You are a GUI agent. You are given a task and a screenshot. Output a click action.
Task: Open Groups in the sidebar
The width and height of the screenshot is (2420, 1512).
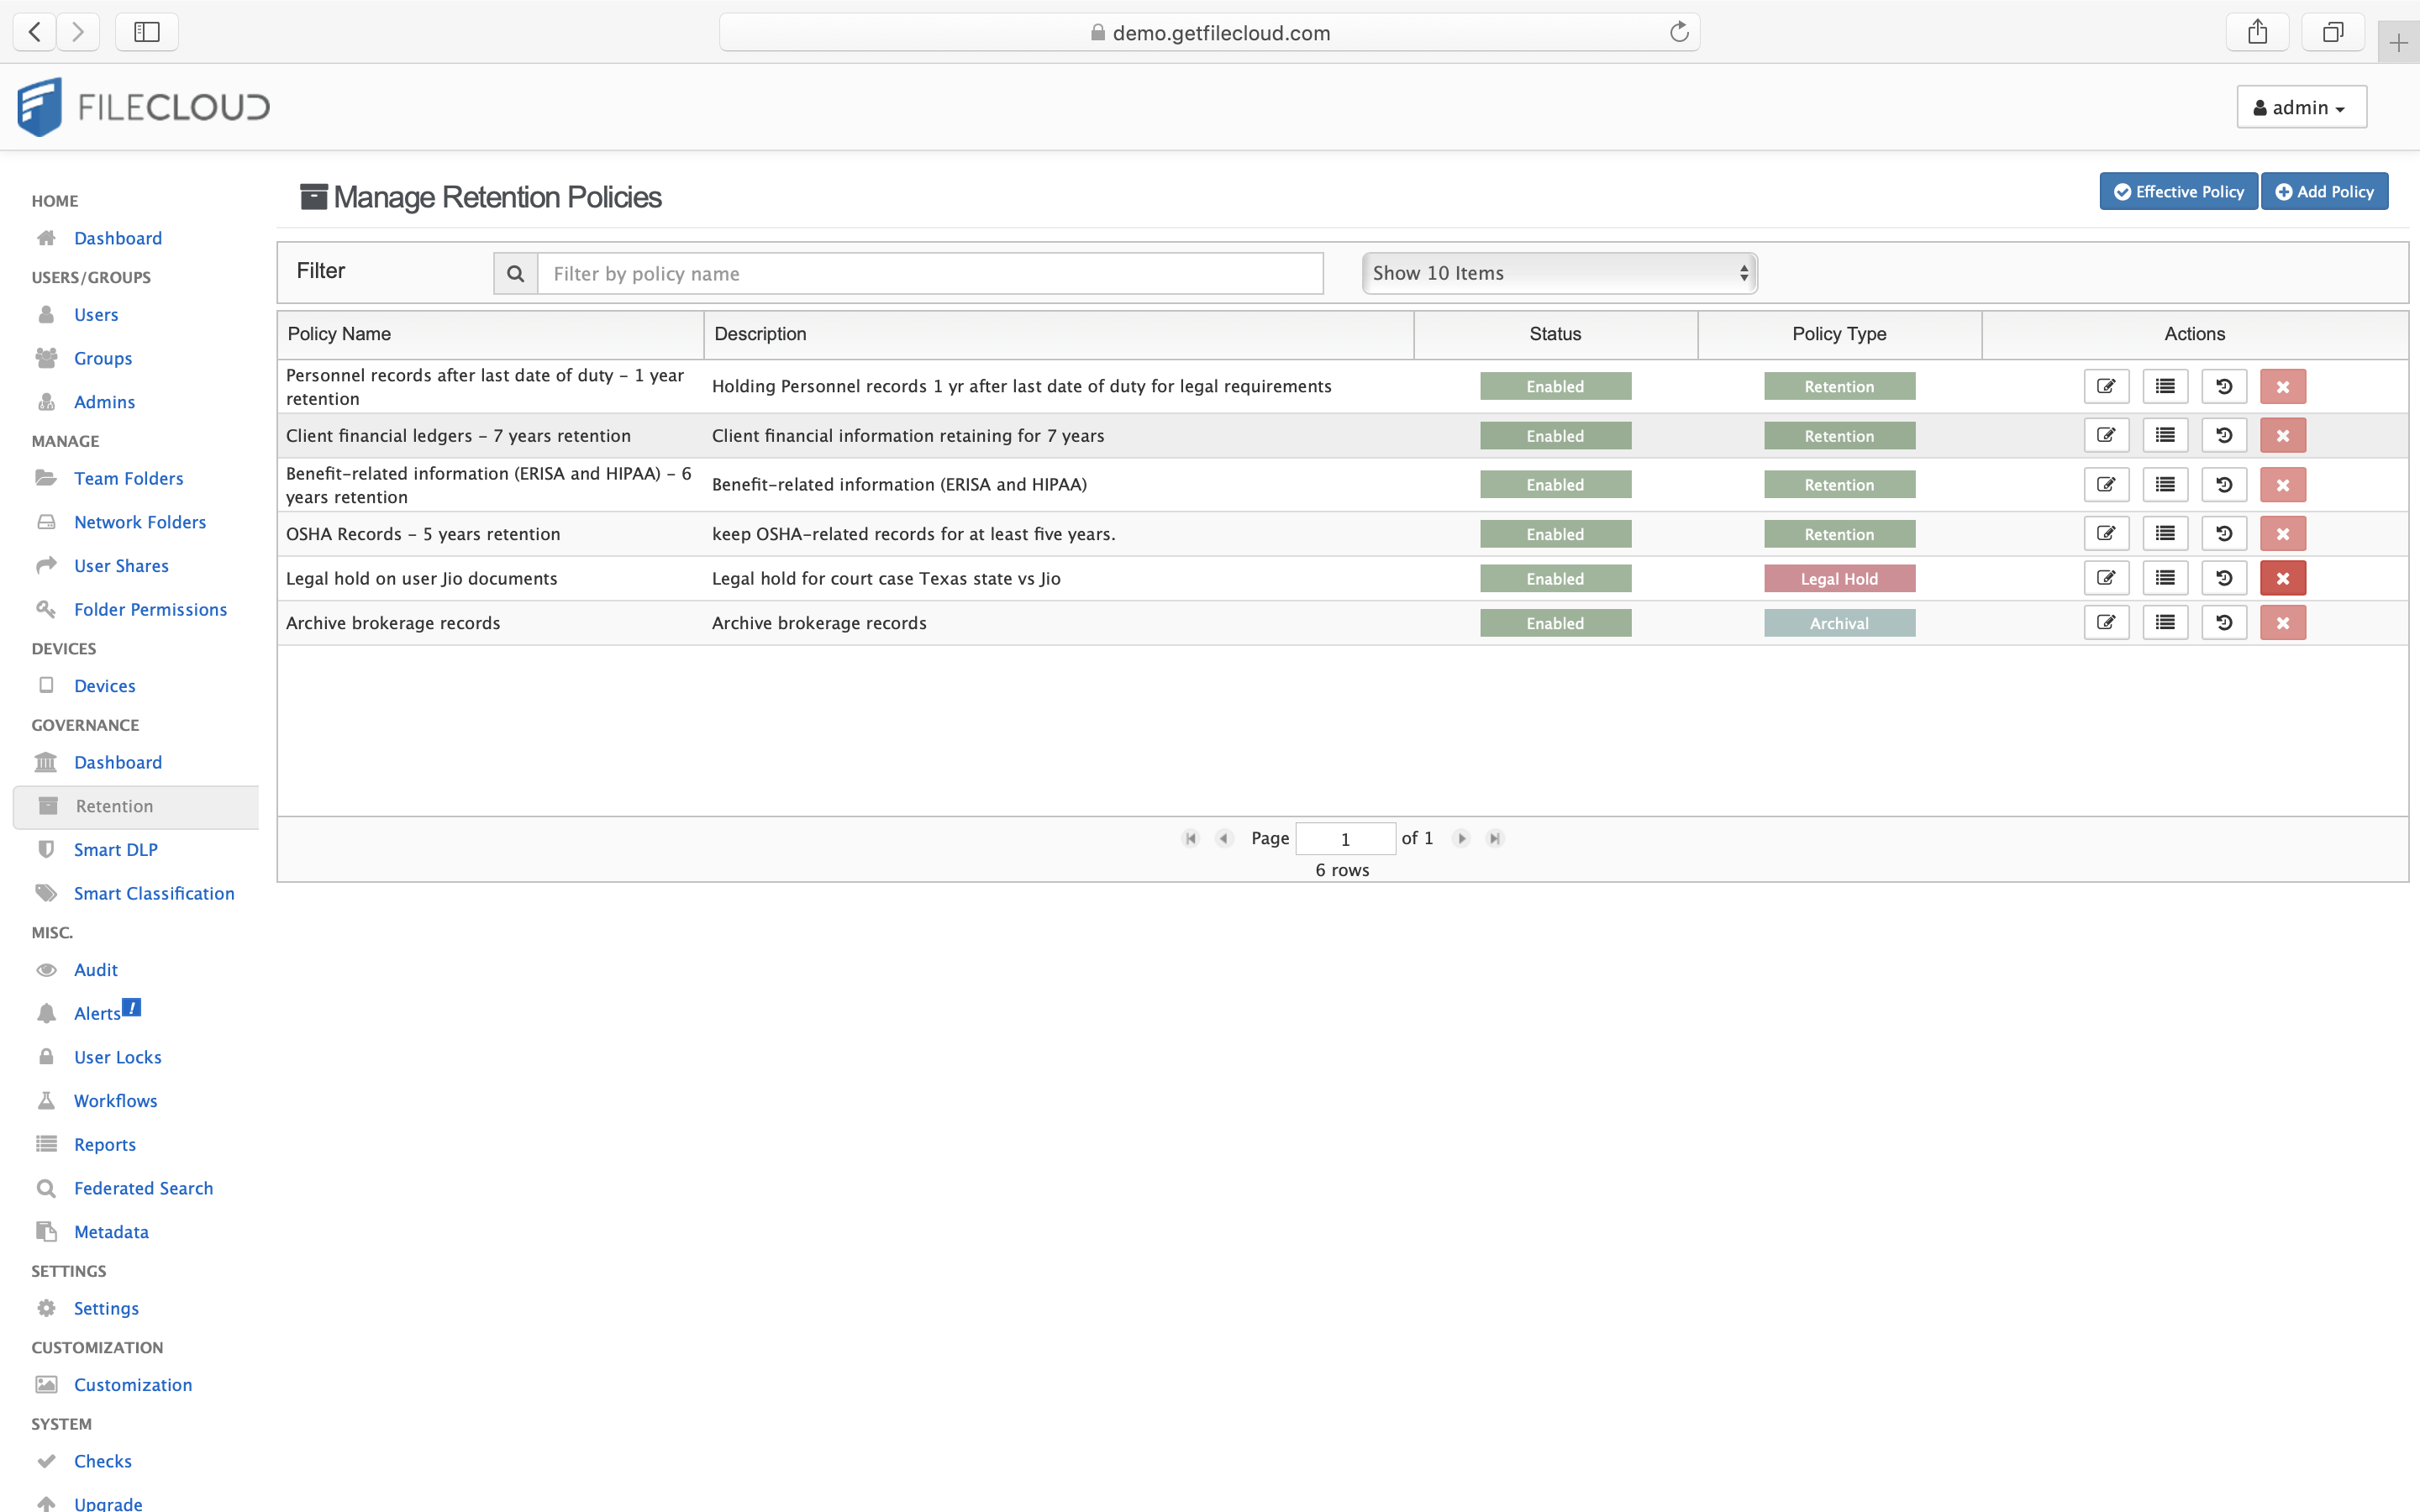(x=103, y=358)
